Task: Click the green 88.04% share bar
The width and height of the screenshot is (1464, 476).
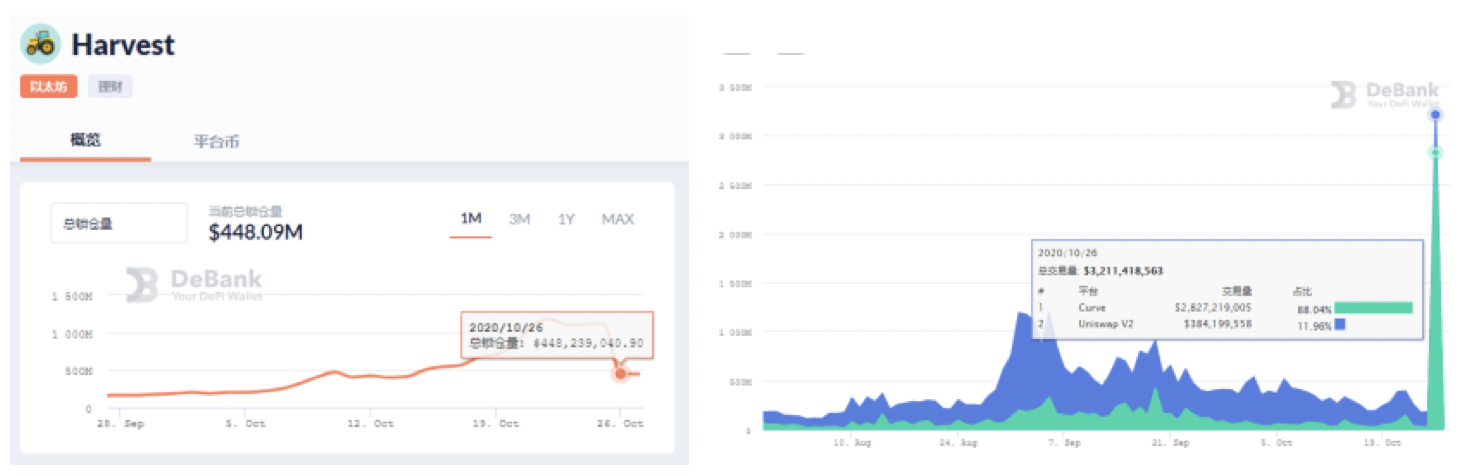Action: click(1373, 308)
